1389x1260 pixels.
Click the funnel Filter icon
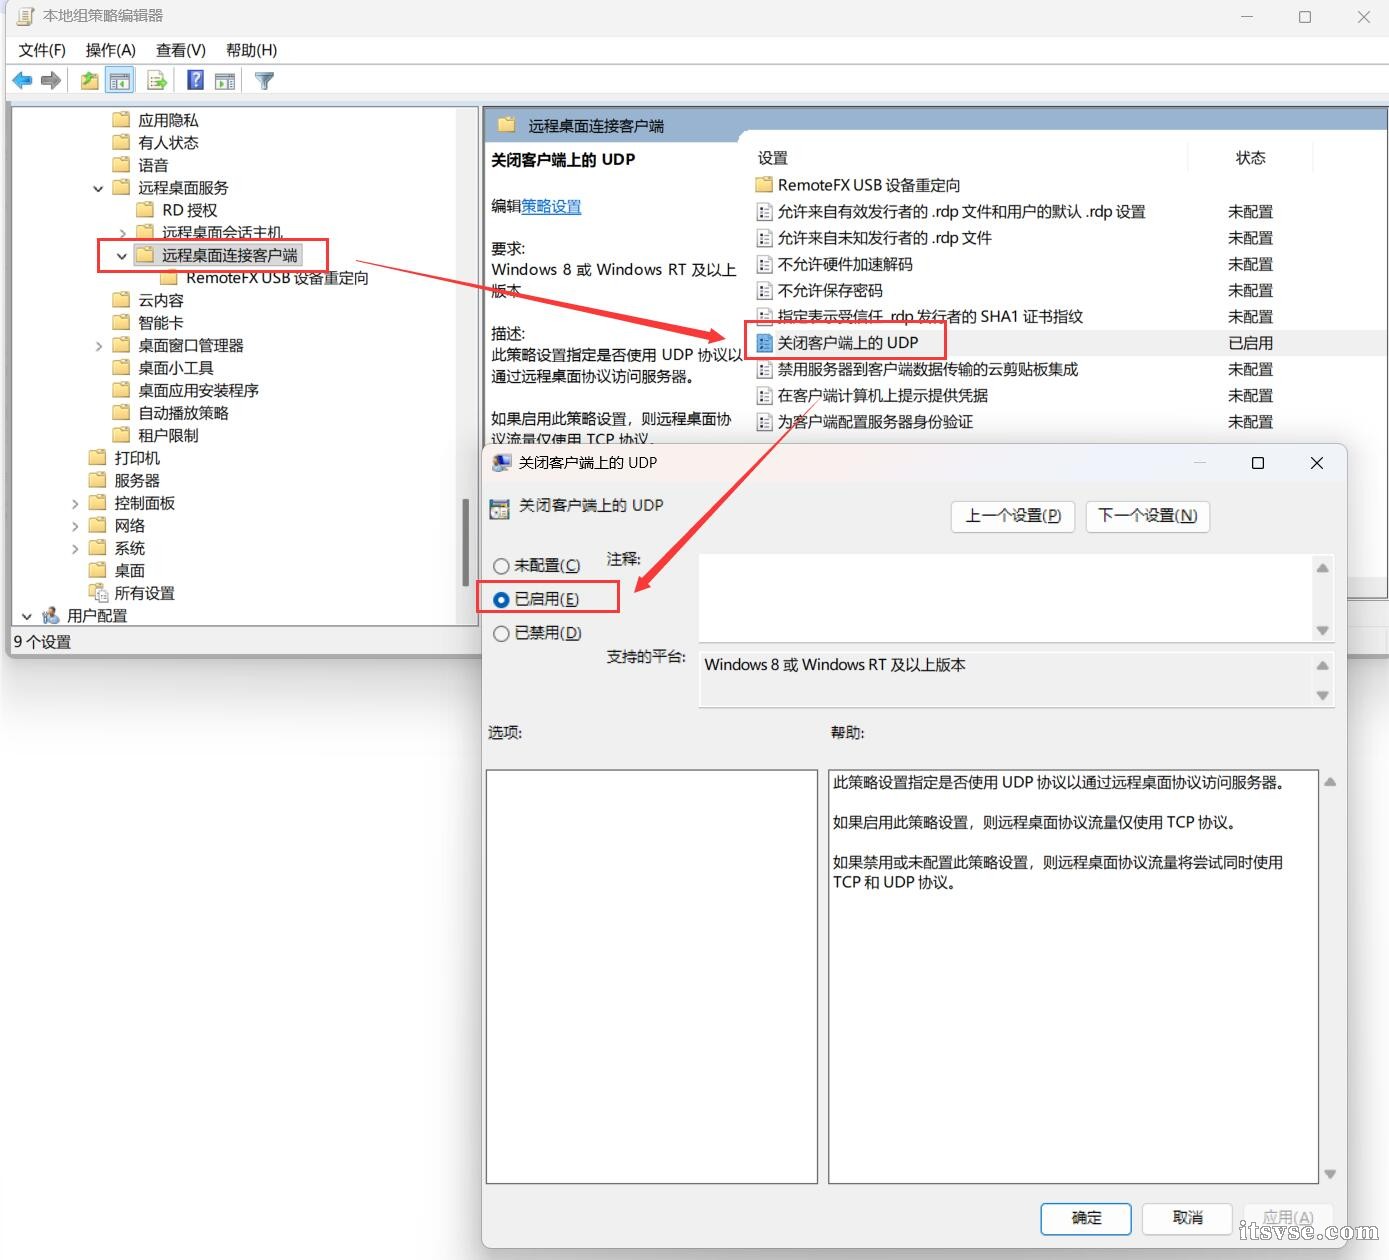(x=264, y=81)
